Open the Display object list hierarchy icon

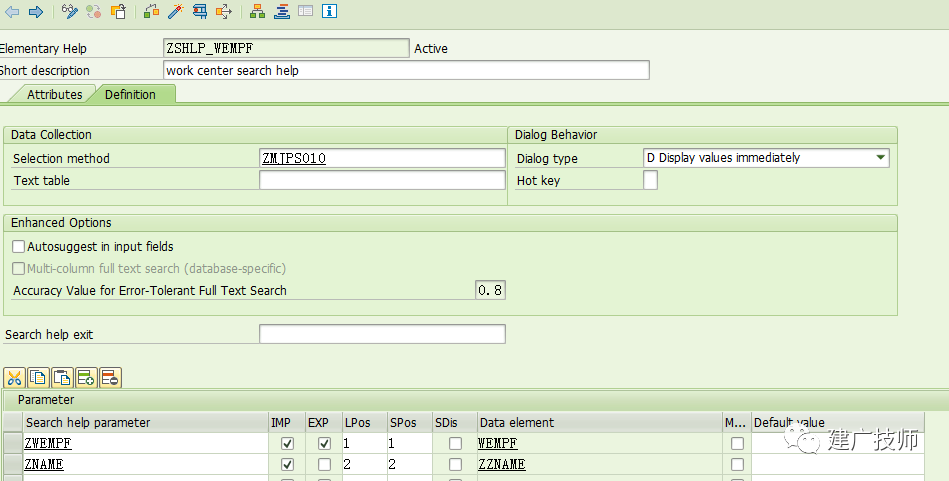click(x=257, y=11)
